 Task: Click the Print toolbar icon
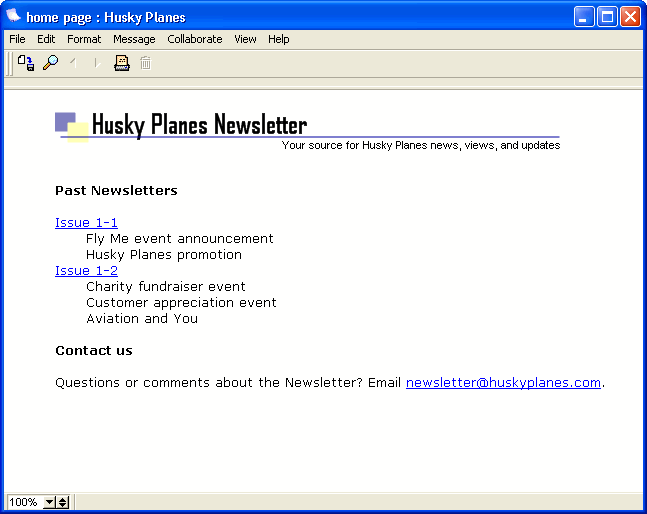click(122, 63)
